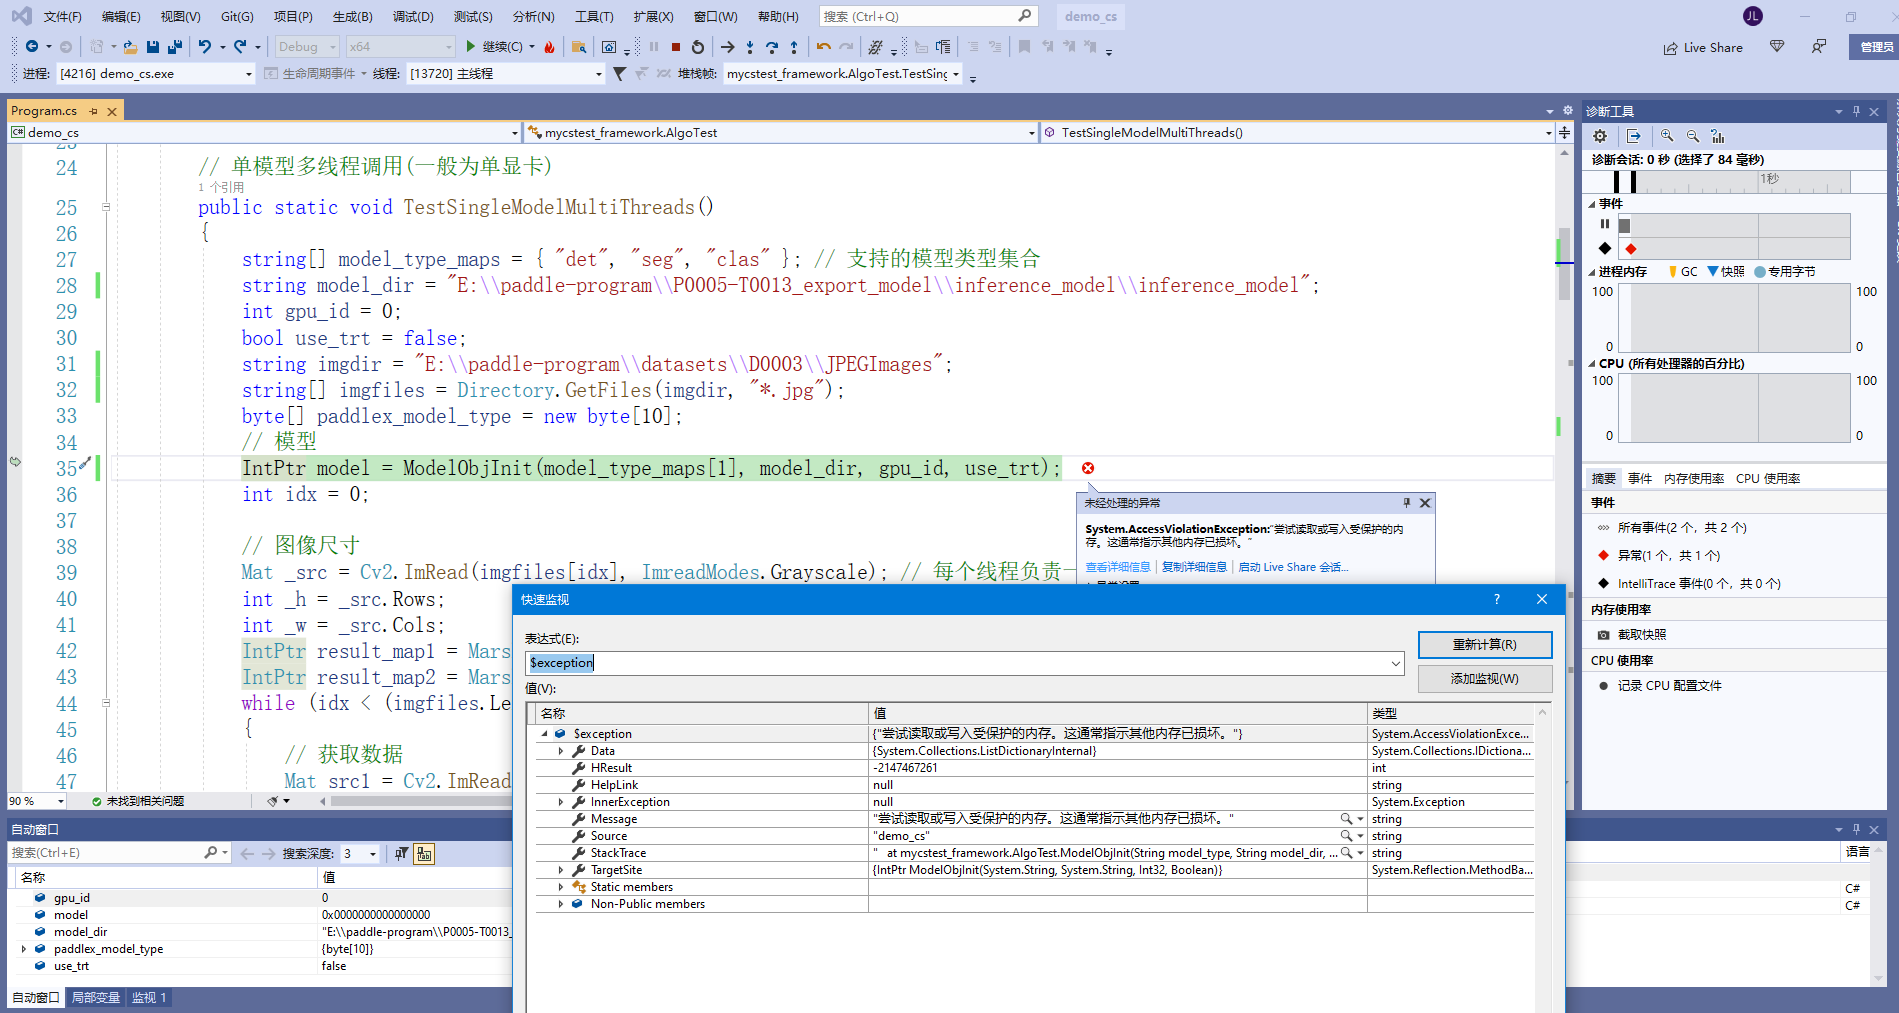This screenshot has height=1013, width=1899.
Task: Switch to CPU usage tab in diagnostics
Action: pos(1768,479)
